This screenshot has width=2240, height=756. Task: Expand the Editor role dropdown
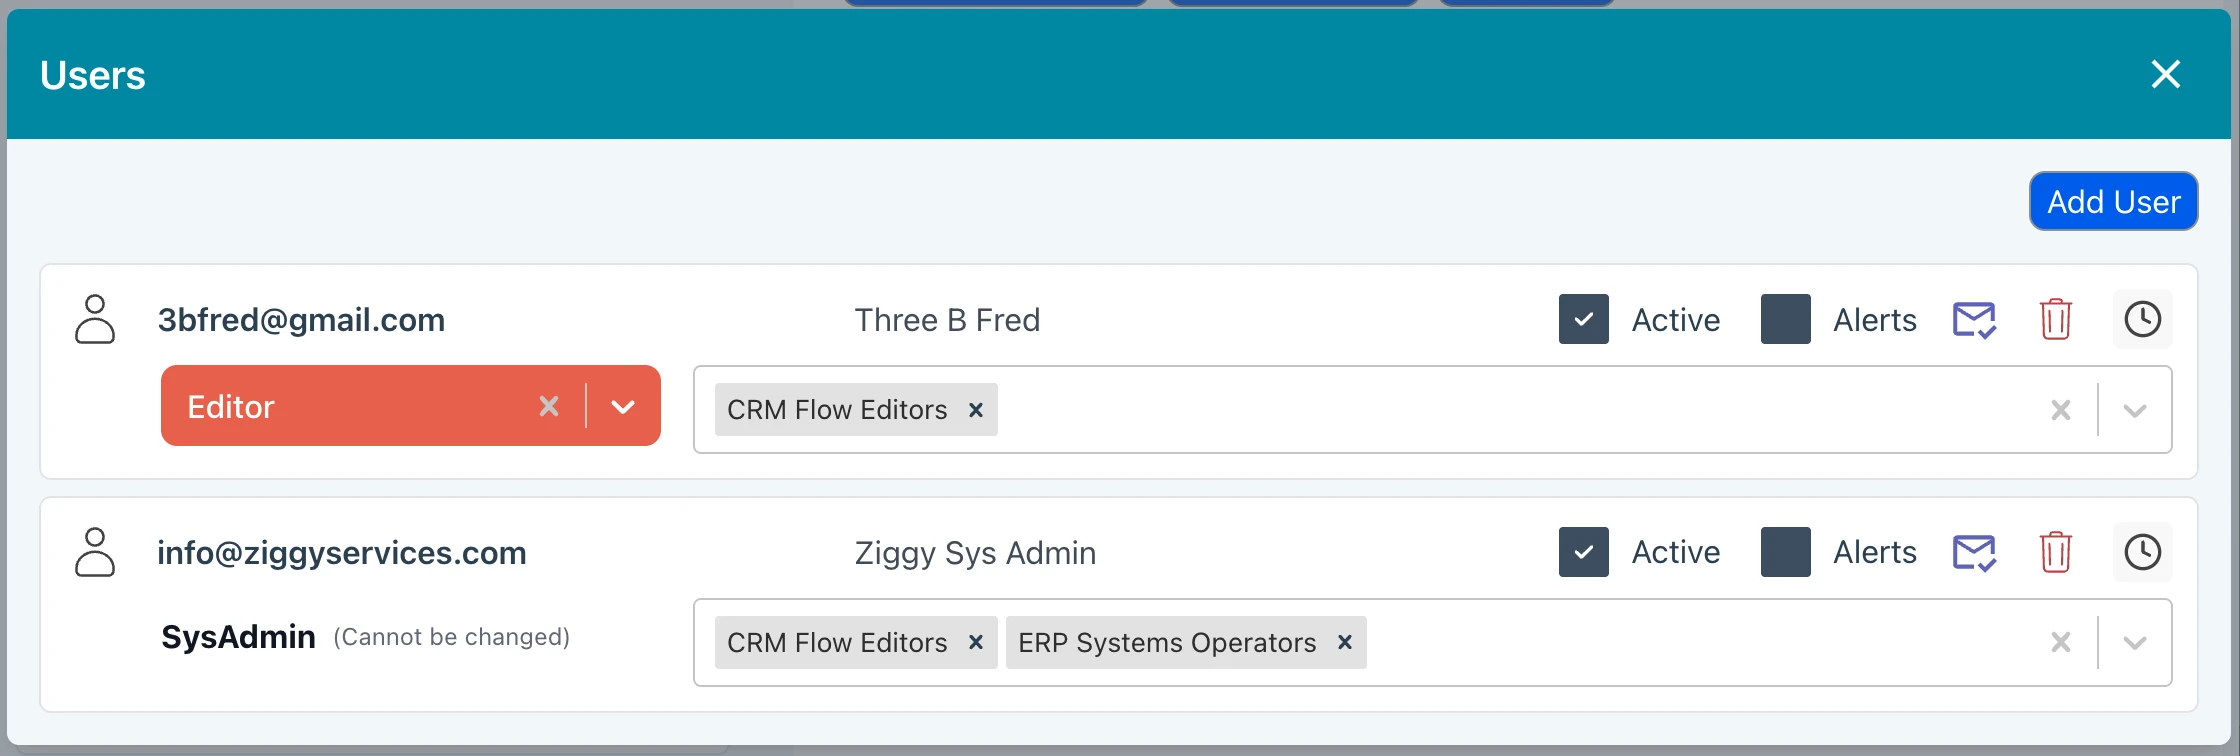(623, 406)
